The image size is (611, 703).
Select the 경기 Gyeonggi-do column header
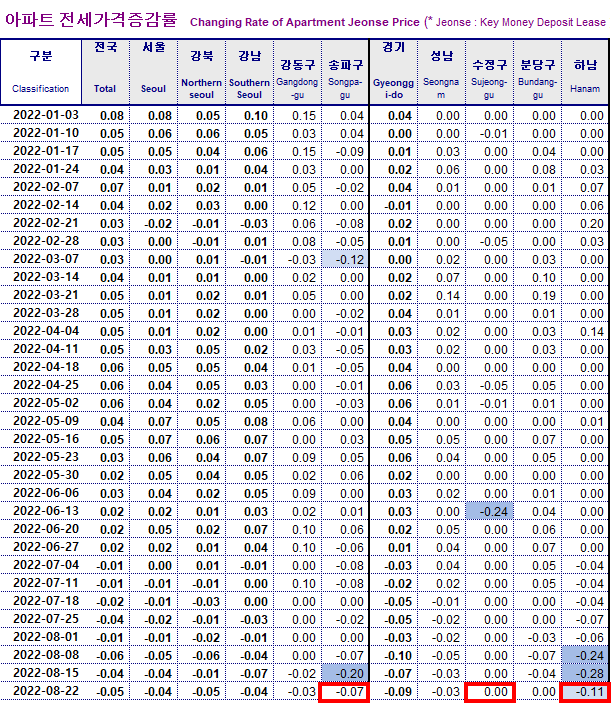[x=394, y=72]
